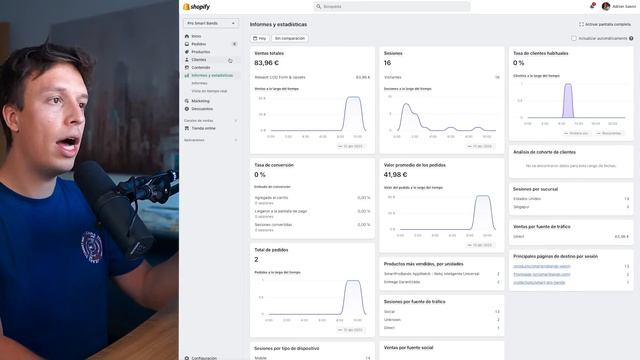Click the Descuentos badge icon
This screenshot has height=360, width=640.
pyautogui.click(x=187, y=109)
